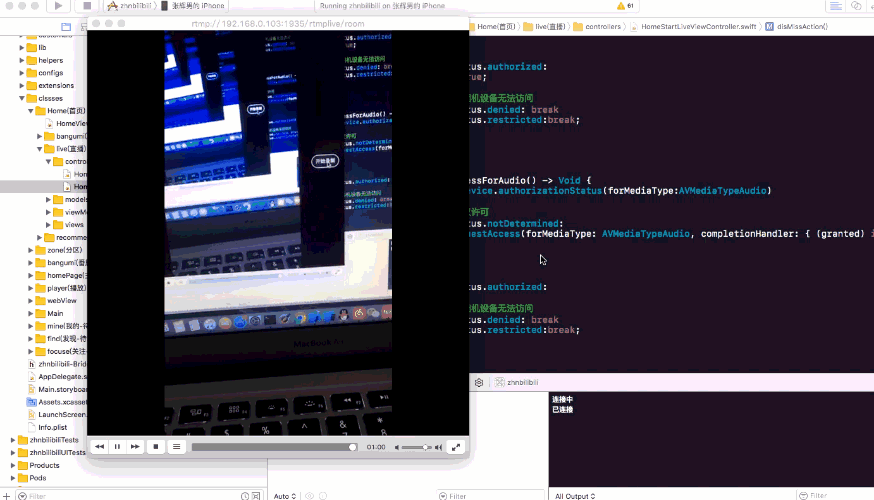
Task: Click the add file plus button
Action: point(7,496)
